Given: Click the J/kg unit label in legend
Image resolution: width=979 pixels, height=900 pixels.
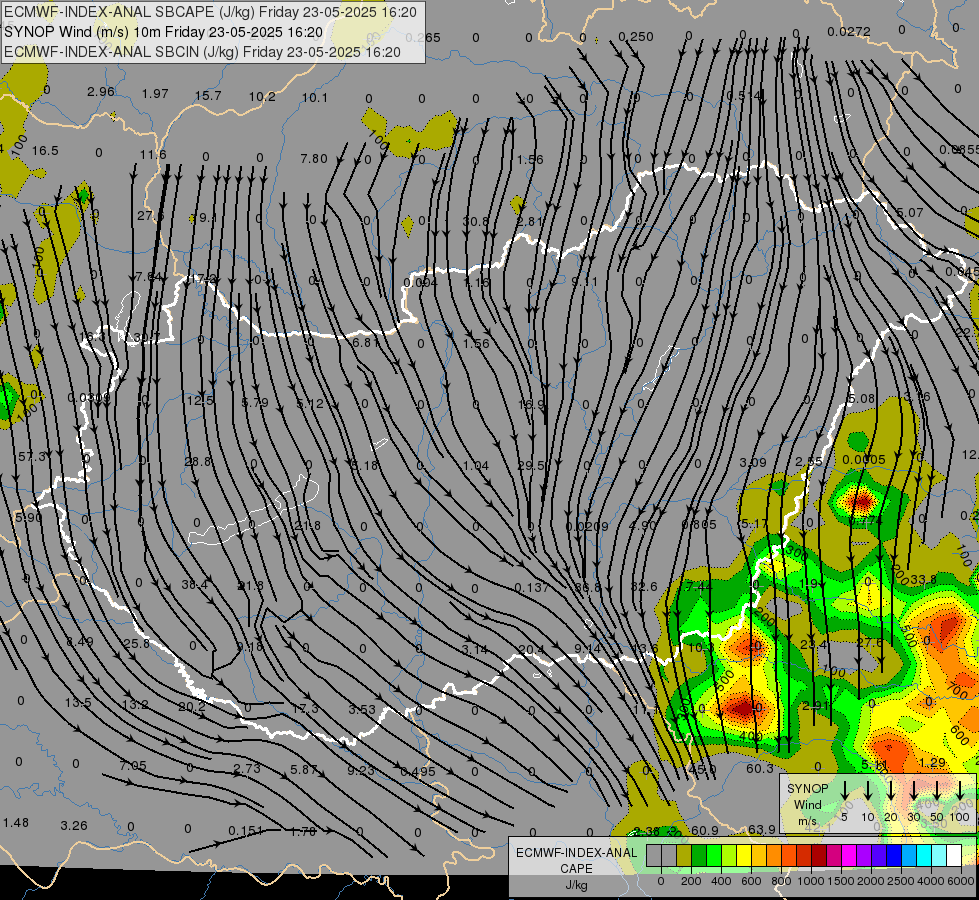Looking at the screenshot, I should (x=576, y=884).
